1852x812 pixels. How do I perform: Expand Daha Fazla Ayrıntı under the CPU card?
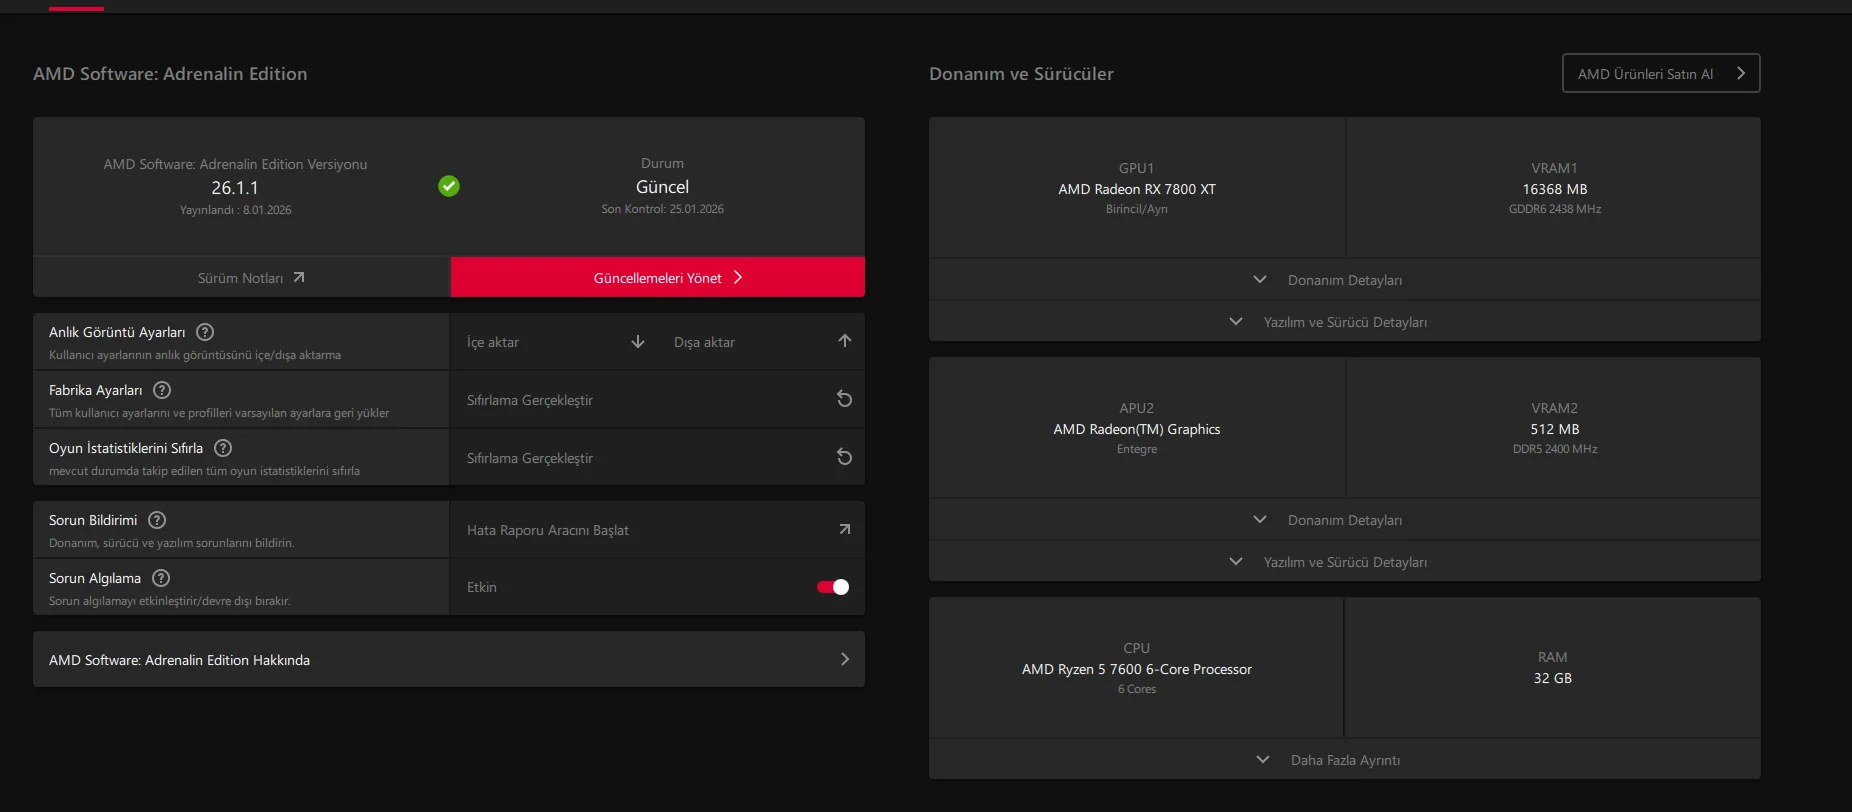[1345, 760]
